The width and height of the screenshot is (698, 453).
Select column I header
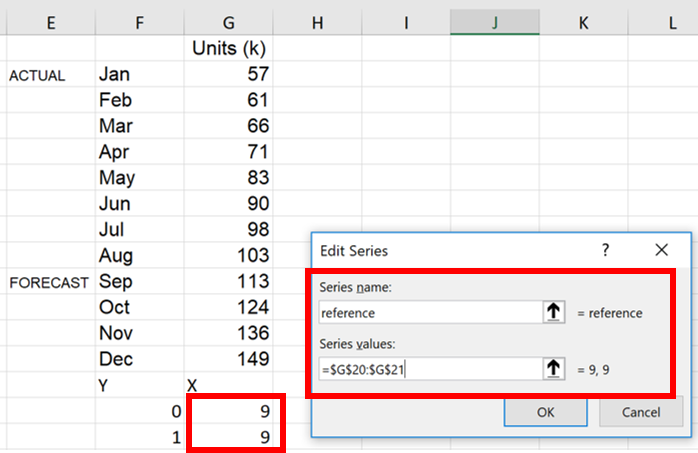[406, 22]
